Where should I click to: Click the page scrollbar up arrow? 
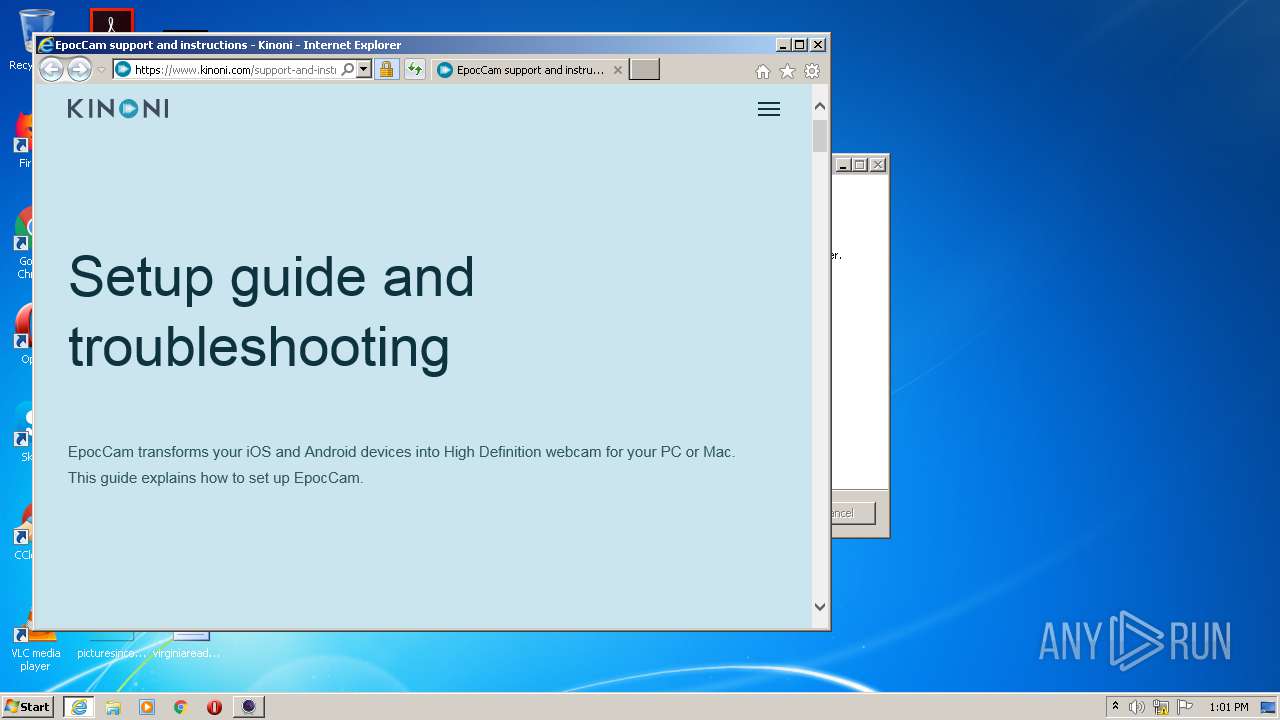coord(820,106)
